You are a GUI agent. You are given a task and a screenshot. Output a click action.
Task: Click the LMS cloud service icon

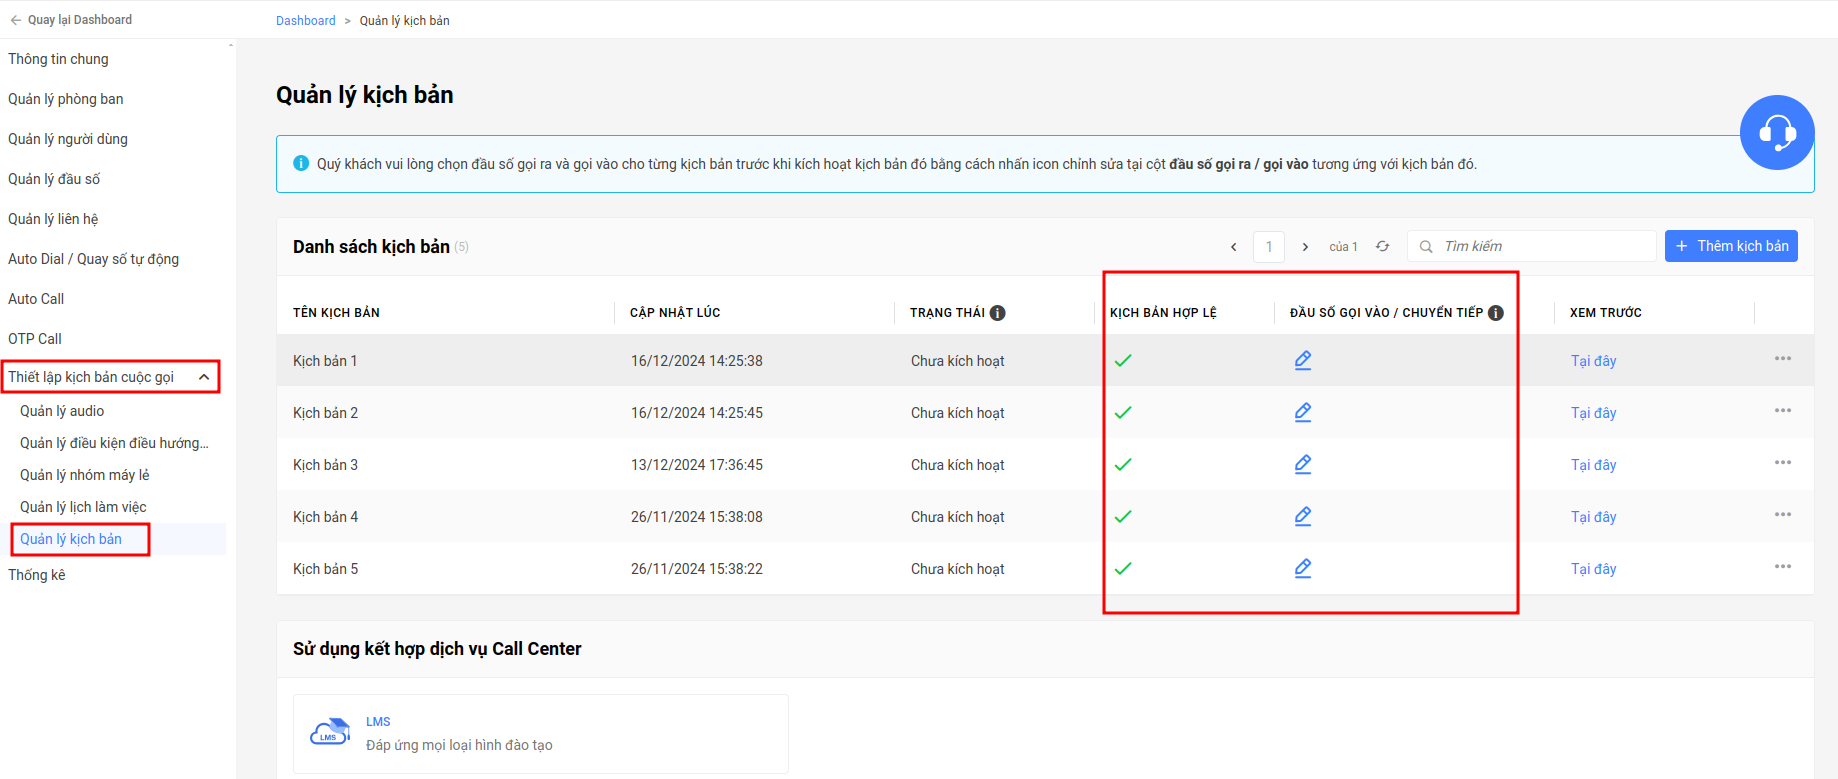[x=330, y=733]
